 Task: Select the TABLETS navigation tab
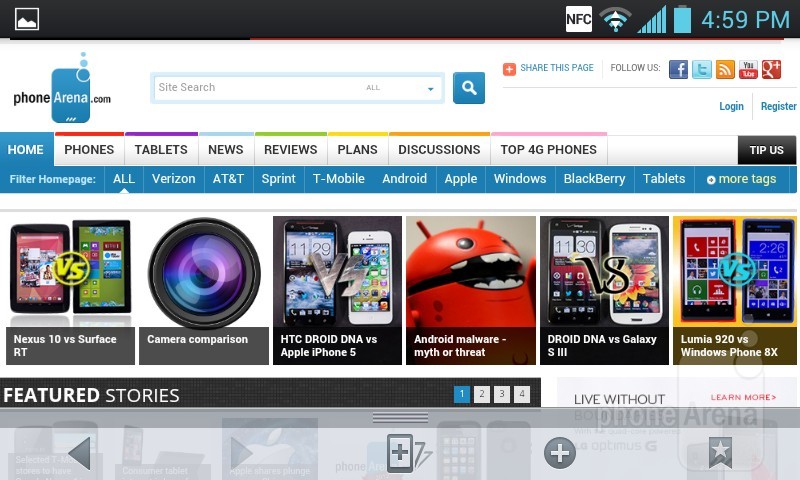pos(161,149)
